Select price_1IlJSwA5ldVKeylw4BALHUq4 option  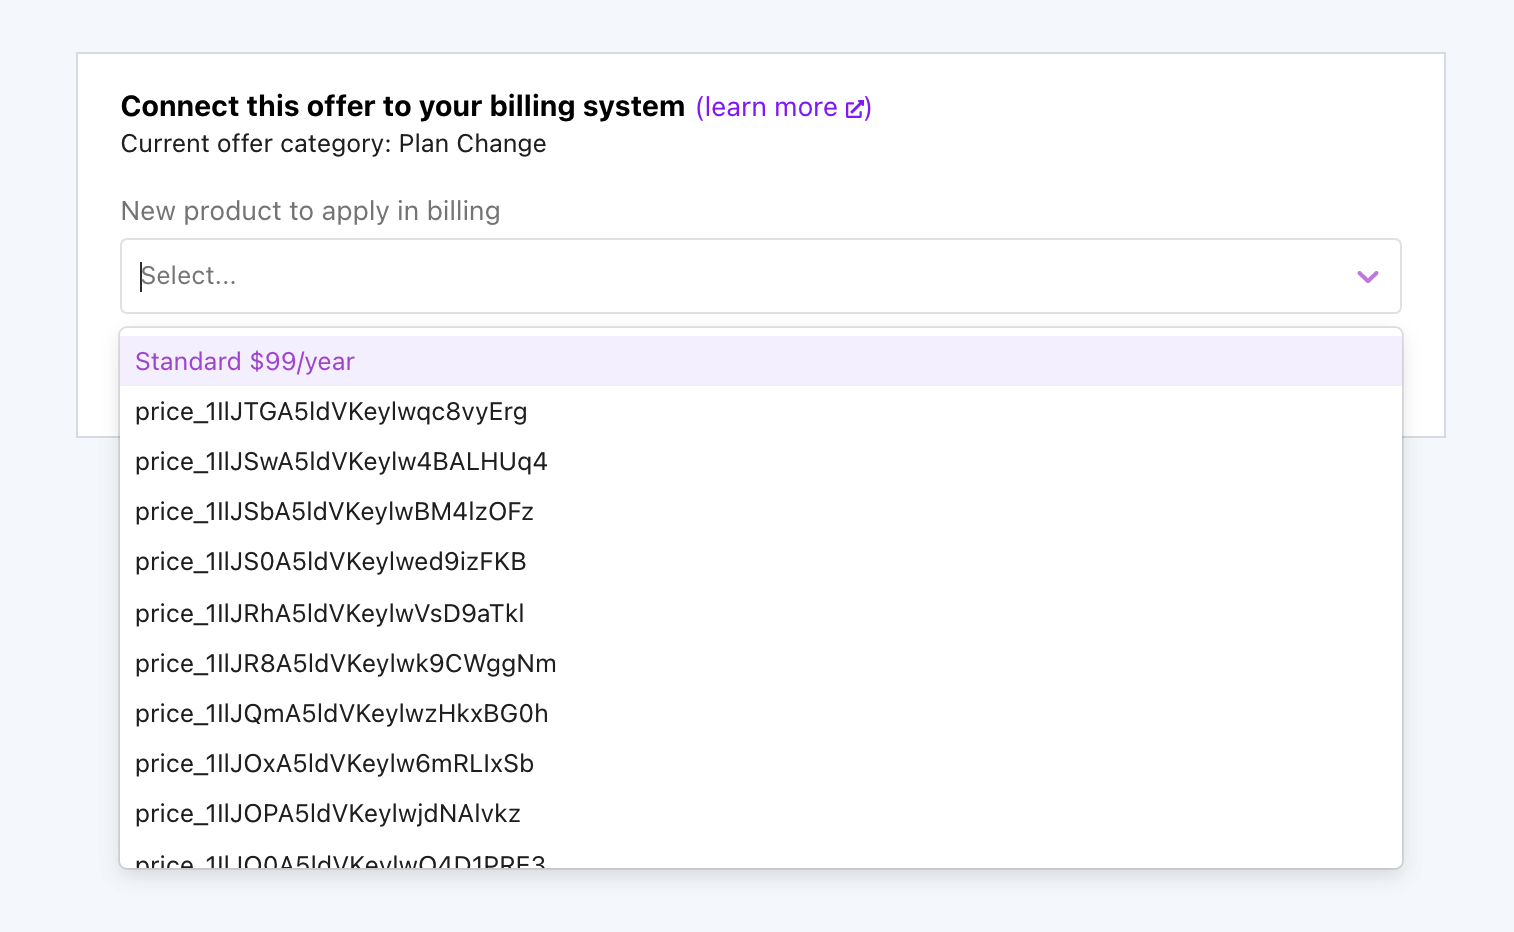[x=340, y=461]
